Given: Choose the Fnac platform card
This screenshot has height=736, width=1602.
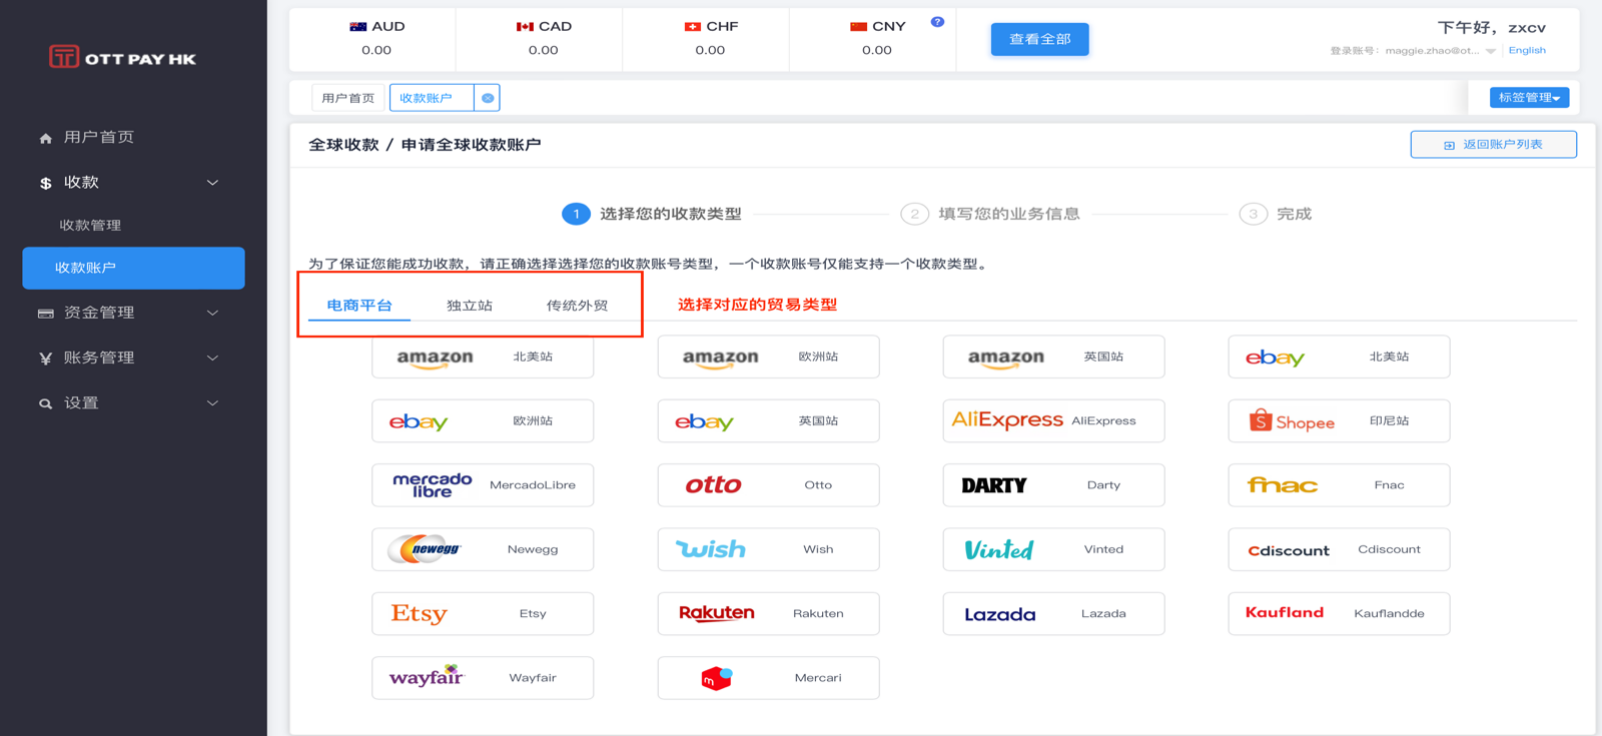Looking at the screenshot, I should (x=1339, y=485).
